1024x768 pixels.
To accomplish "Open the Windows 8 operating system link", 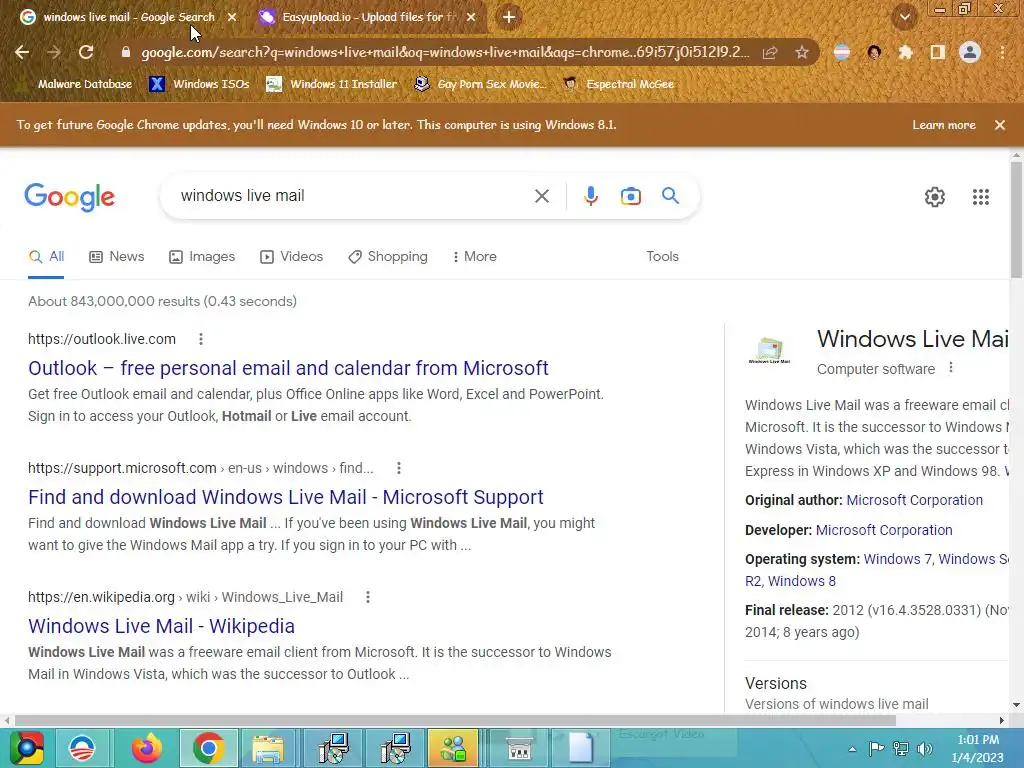I will (x=801, y=581).
